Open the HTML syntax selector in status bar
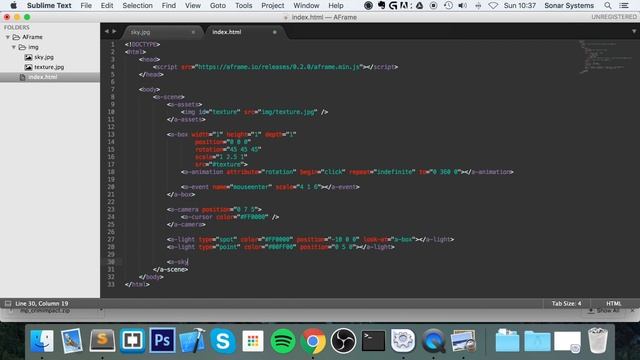 pyautogui.click(x=613, y=303)
